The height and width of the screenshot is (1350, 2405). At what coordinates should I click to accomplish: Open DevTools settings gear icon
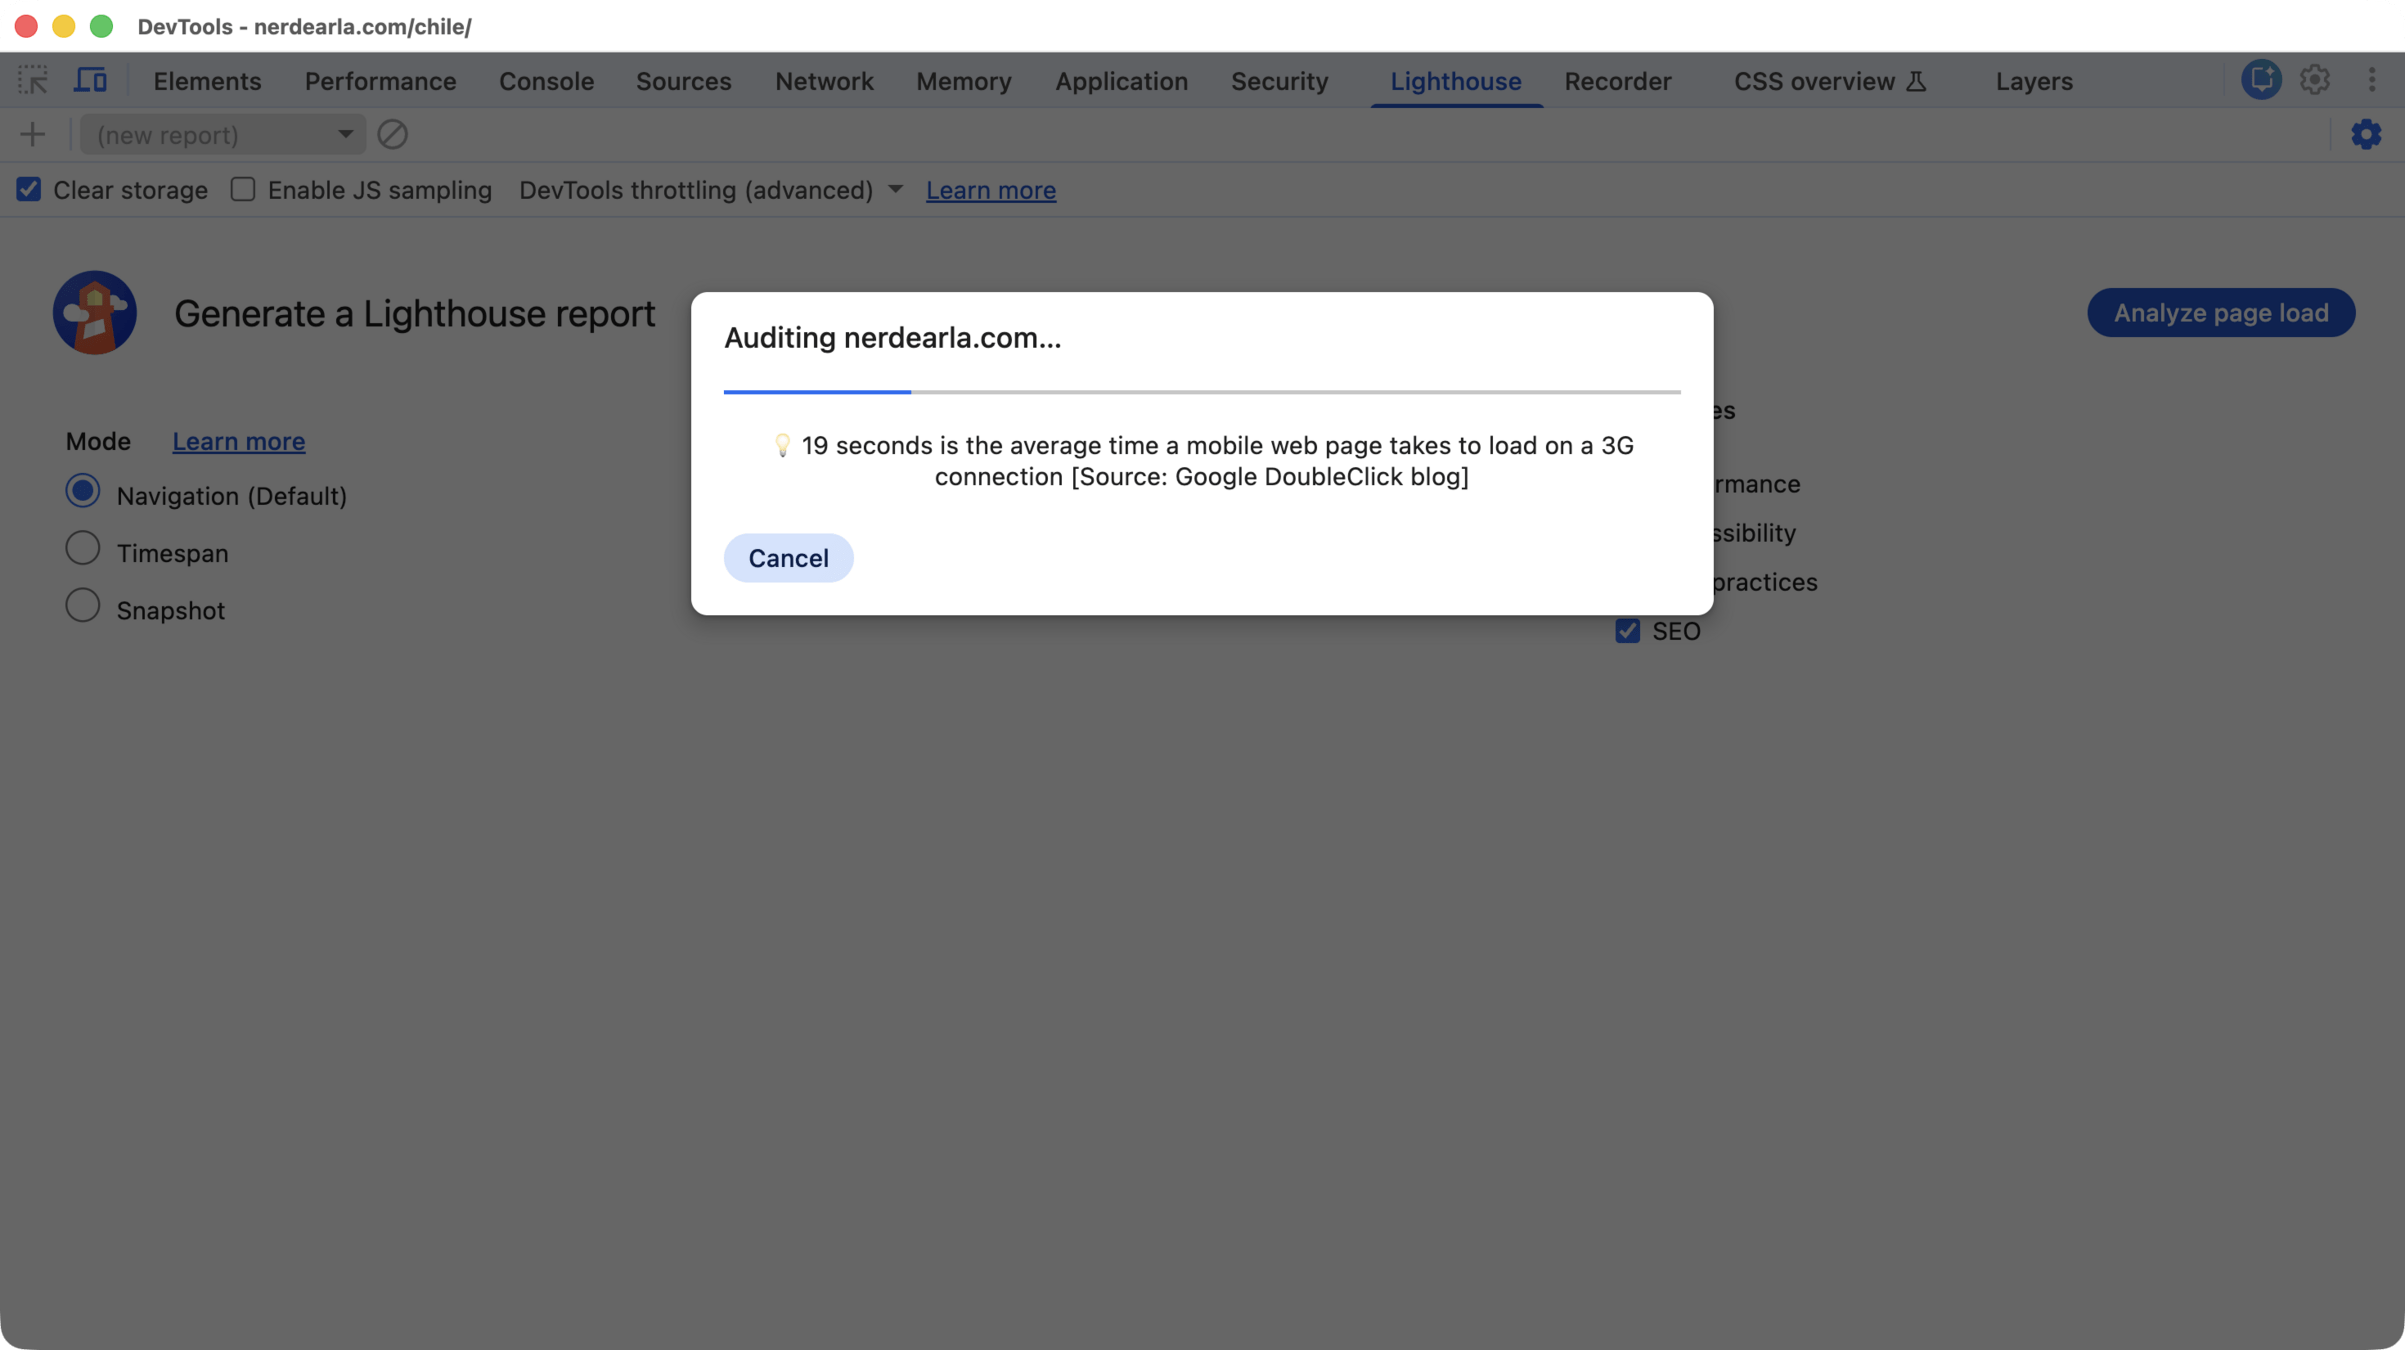click(x=2314, y=80)
